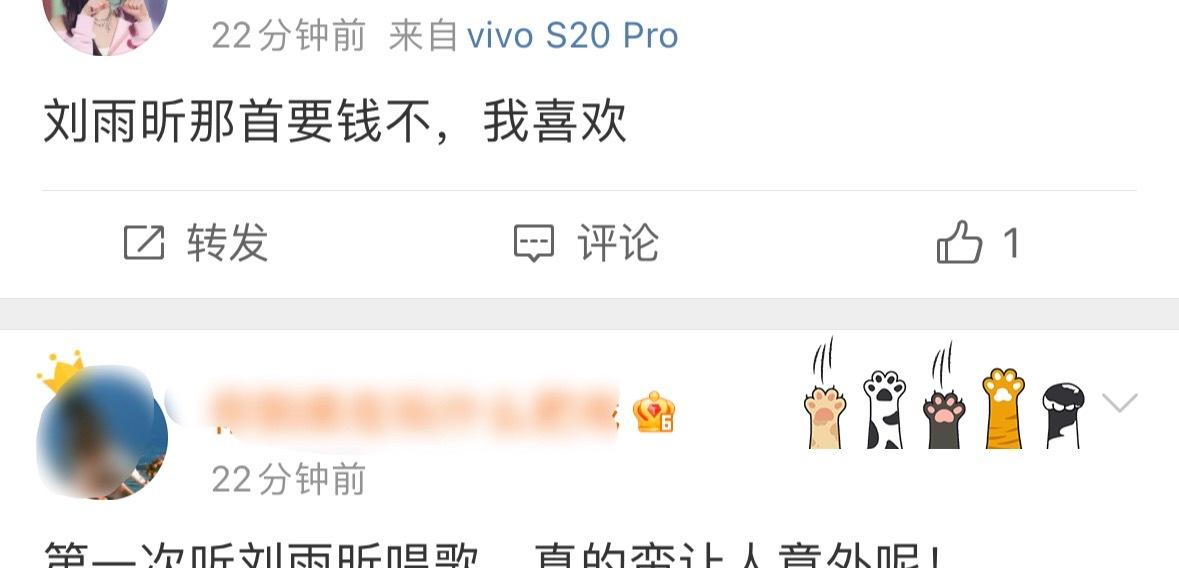Tap the black-and-white spotted cat paw
The height and width of the screenshot is (568, 1179).
[883, 409]
